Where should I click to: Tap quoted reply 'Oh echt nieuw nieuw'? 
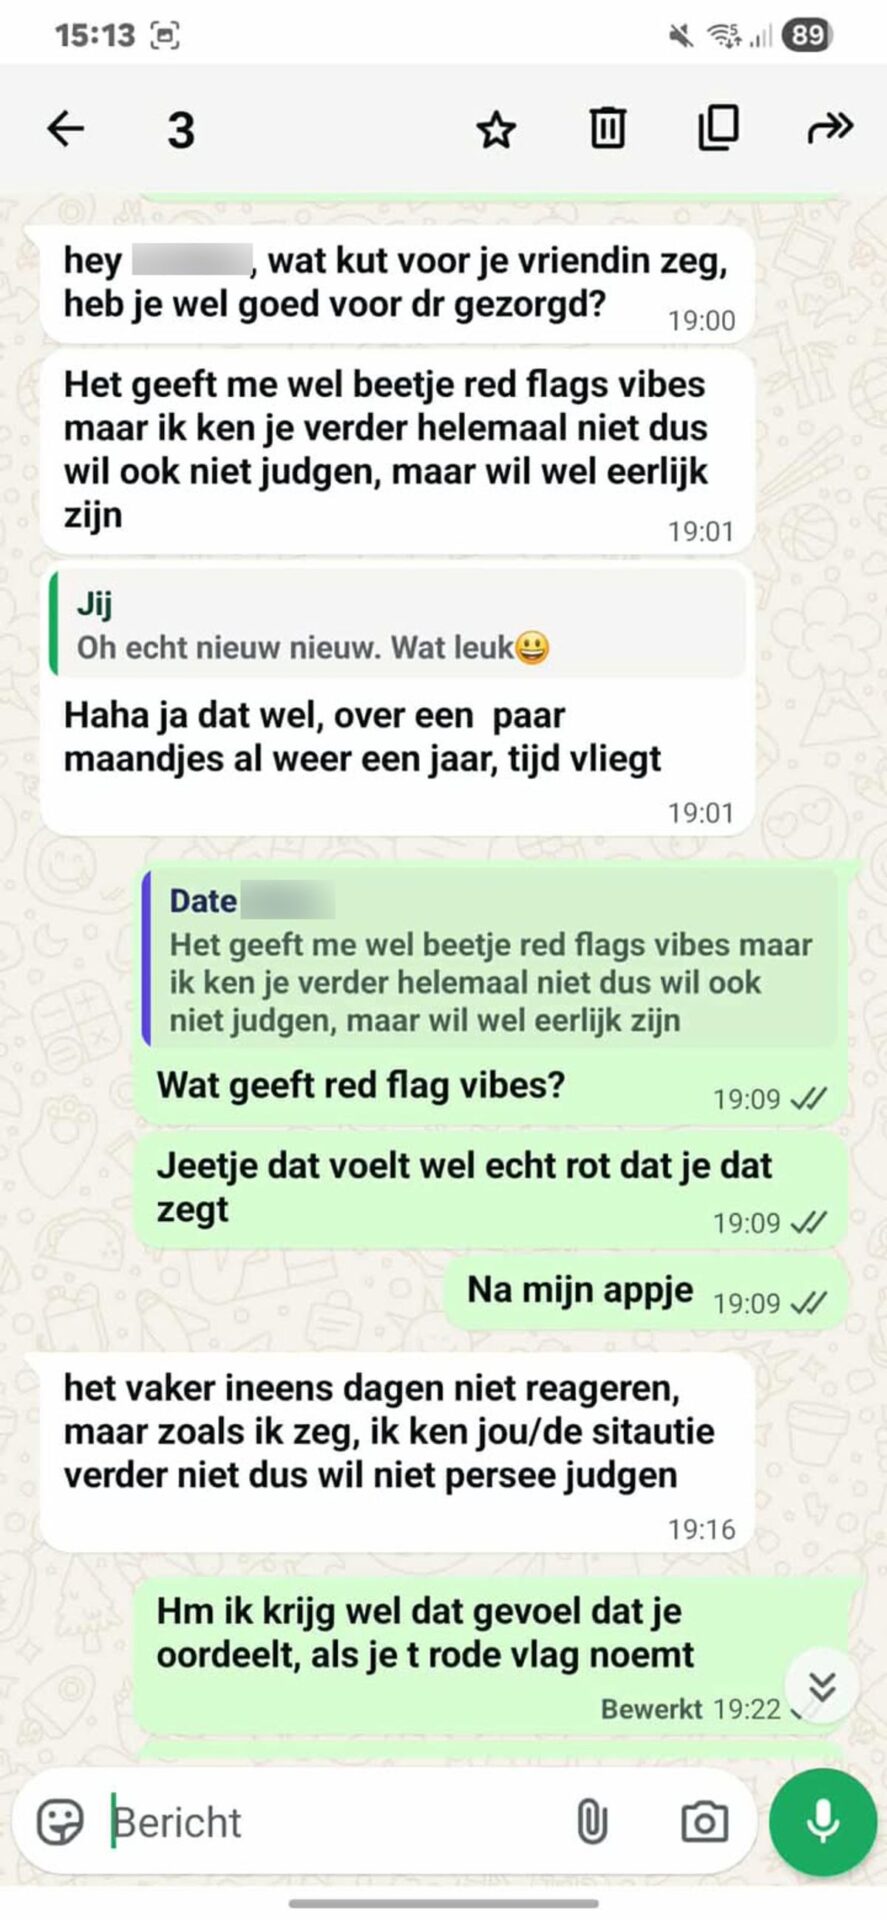pos(398,626)
